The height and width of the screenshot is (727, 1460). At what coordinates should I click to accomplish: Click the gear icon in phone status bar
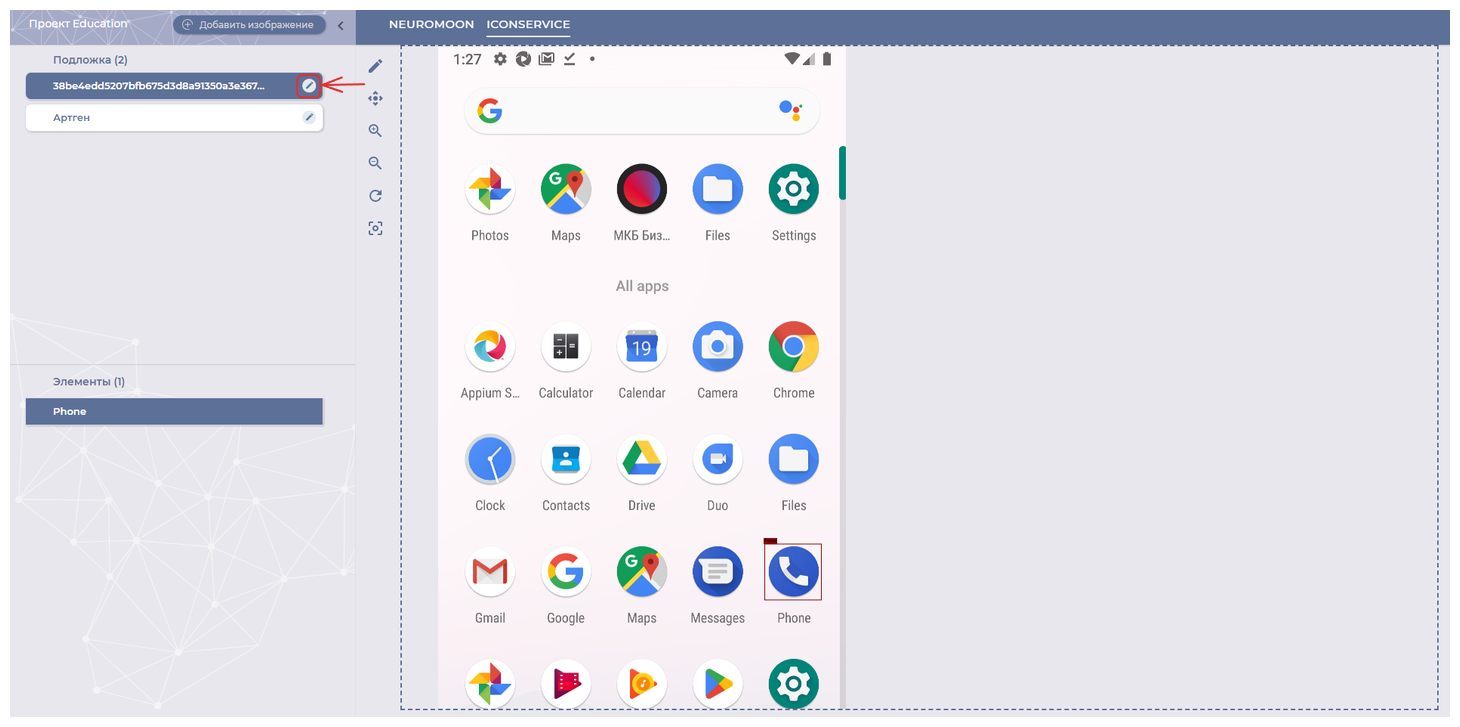(x=501, y=59)
